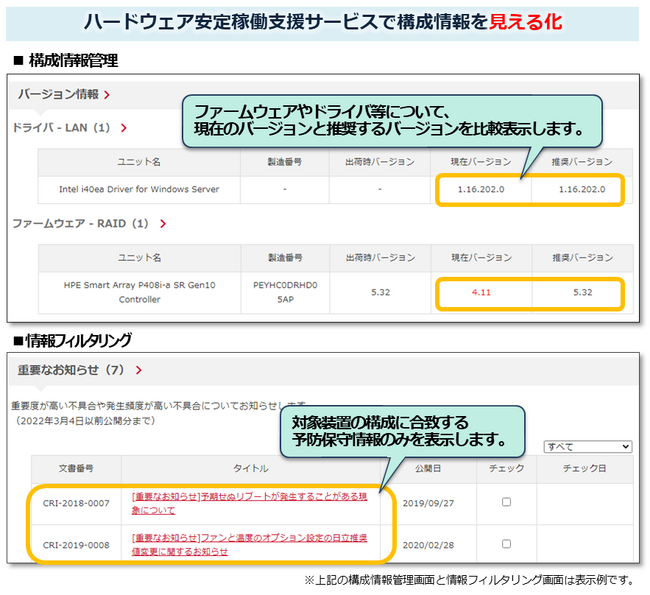
Task: Click the タイトル column header
Action: (251, 468)
